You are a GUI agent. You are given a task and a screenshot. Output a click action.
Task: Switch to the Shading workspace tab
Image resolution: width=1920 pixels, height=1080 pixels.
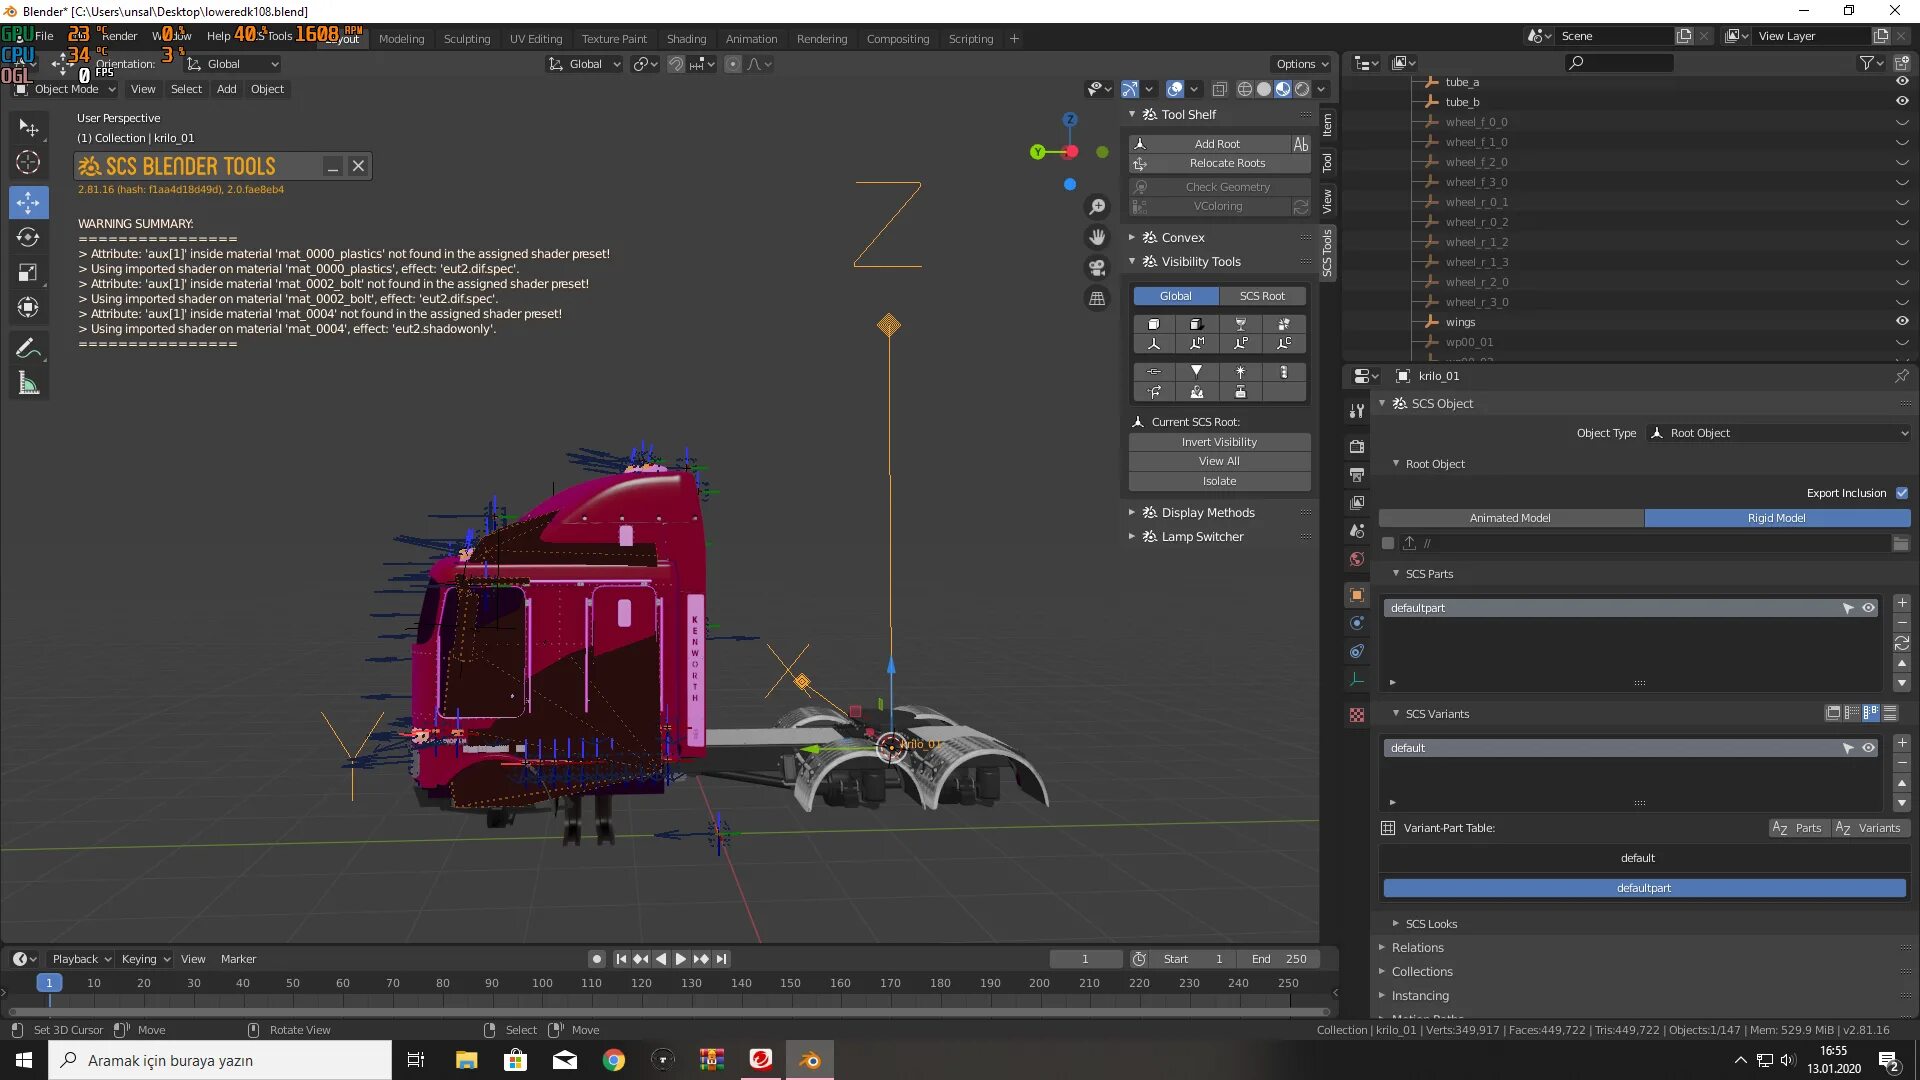(x=686, y=39)
